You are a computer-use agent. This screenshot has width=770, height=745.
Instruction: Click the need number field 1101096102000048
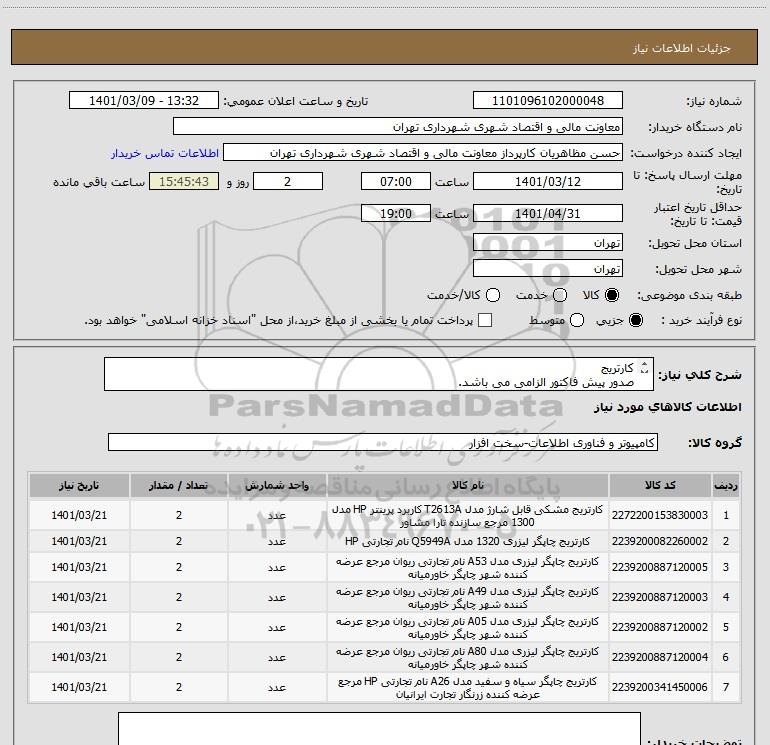(x=548, y=101)
